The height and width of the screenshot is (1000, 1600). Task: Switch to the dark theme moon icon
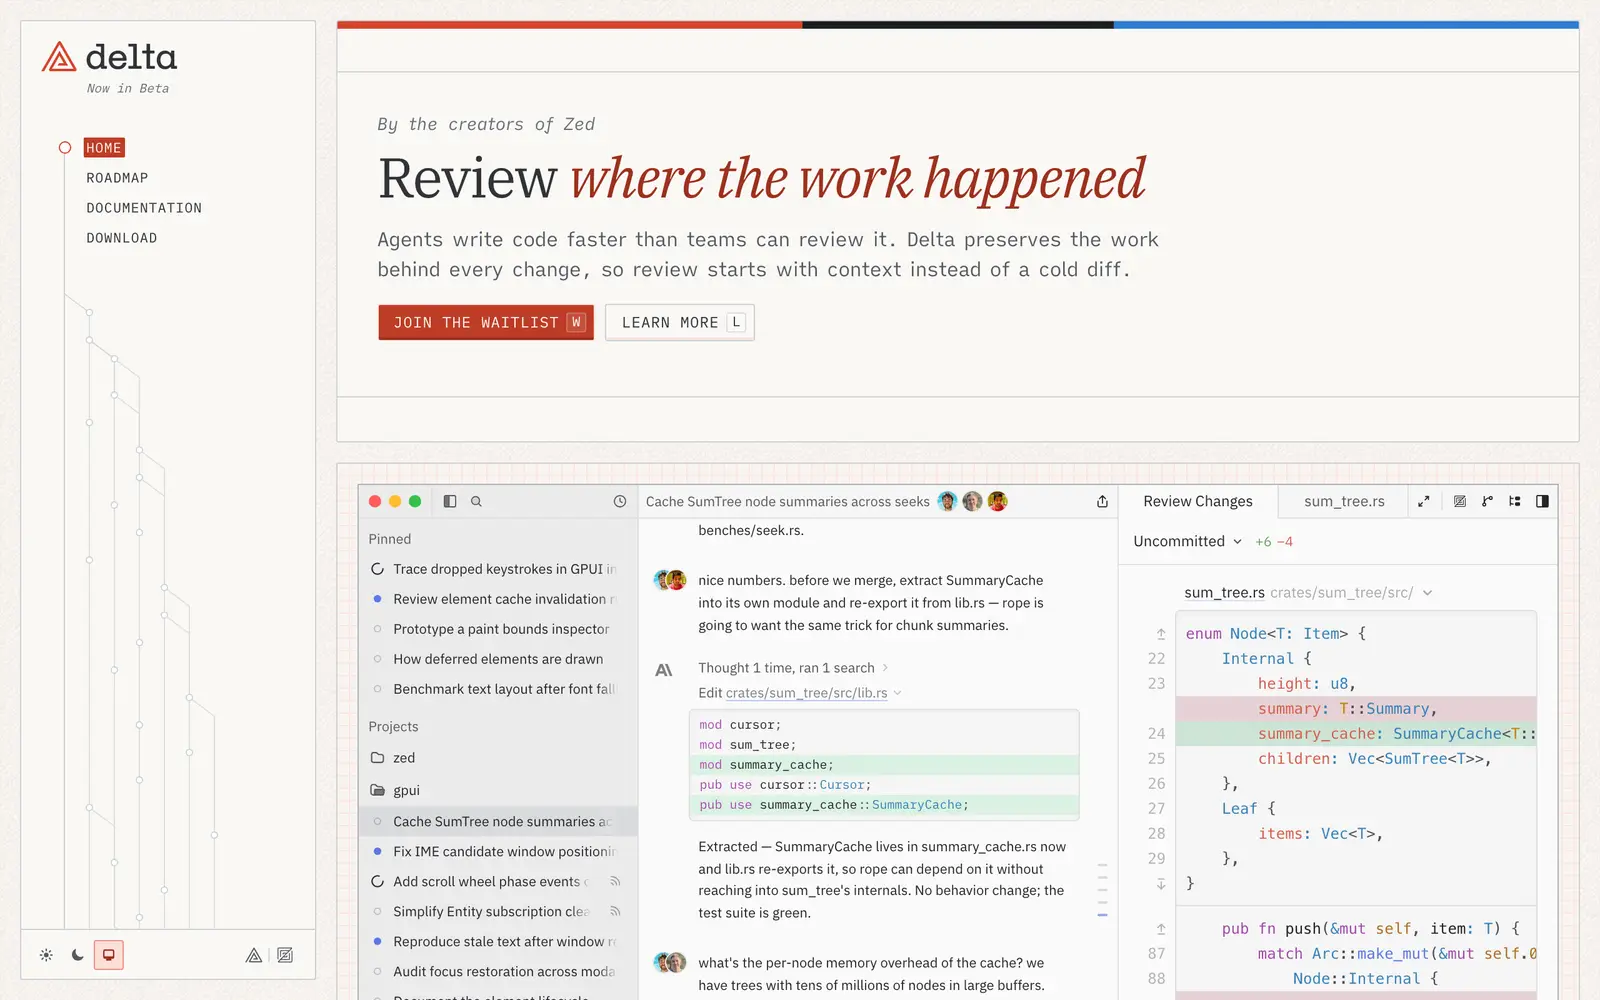[x=78, y=955]
